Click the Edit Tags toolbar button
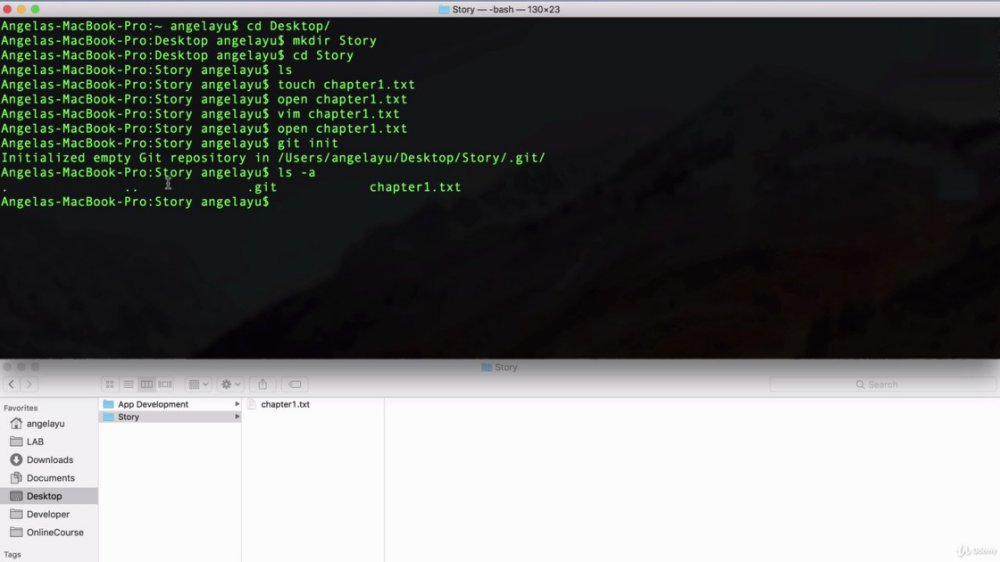Image resolution: width=1000 pixels, height=562 pixels. (x=295, y=384)
